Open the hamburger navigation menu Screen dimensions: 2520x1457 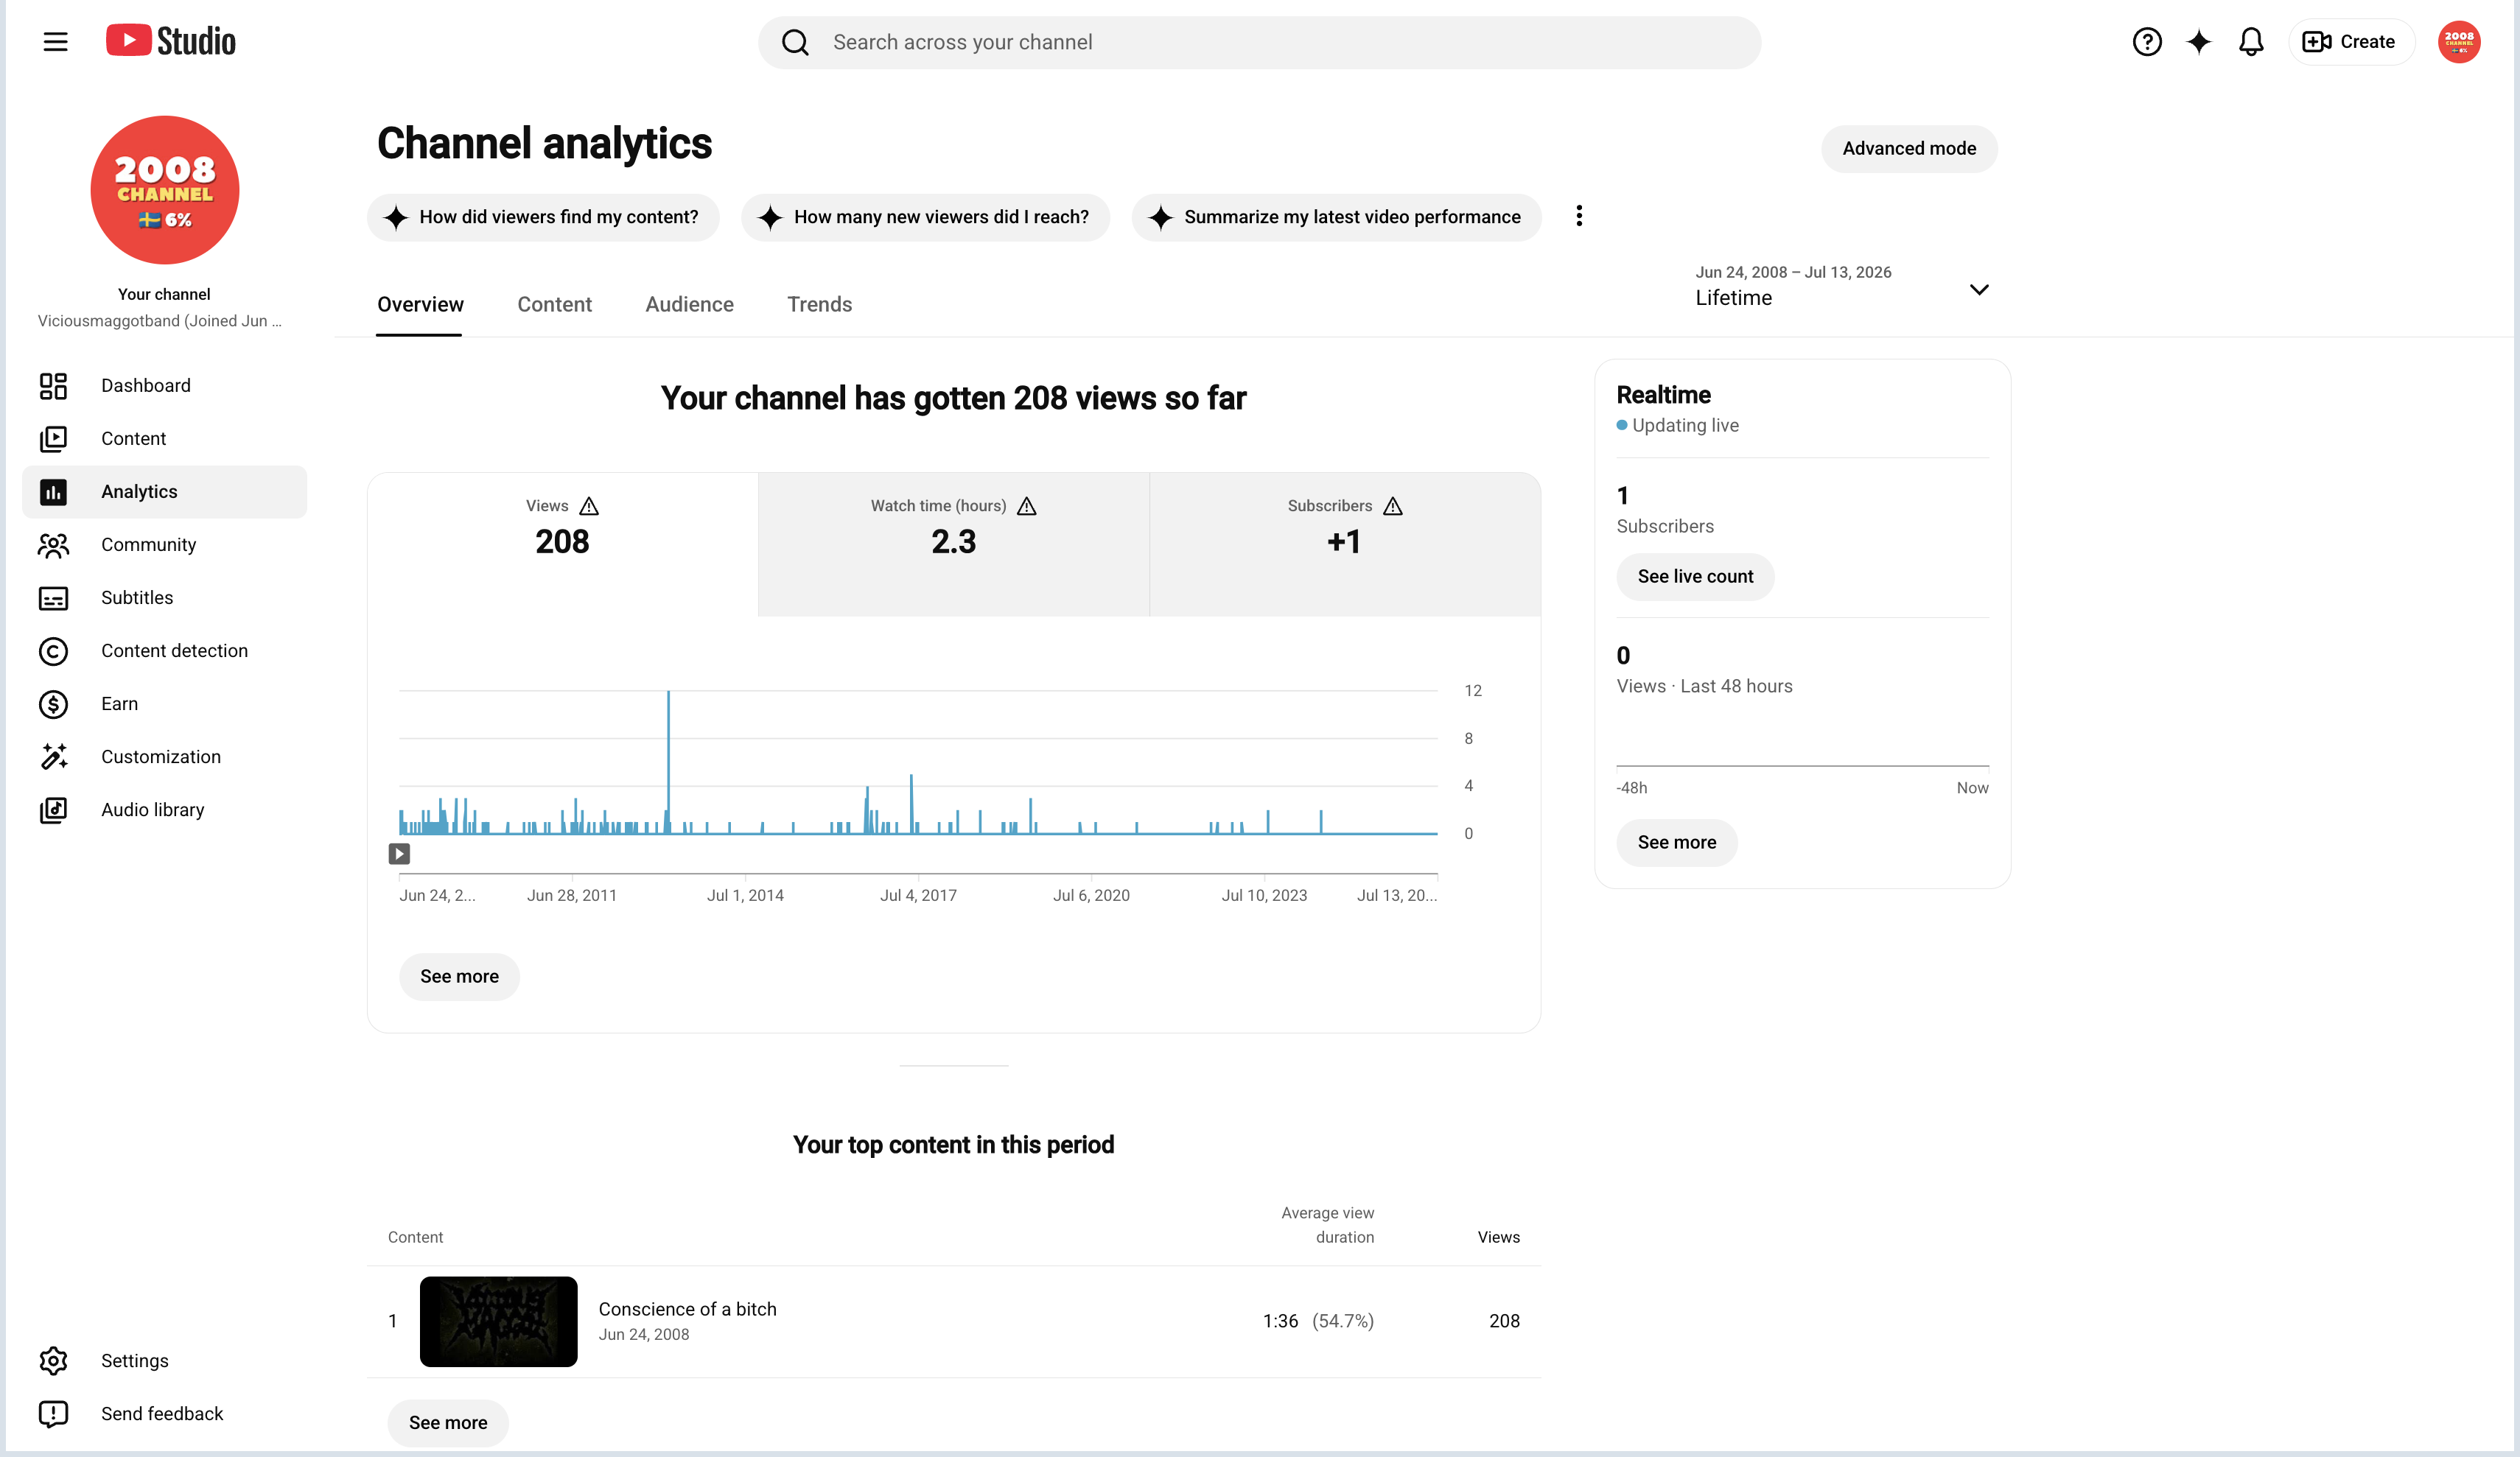(x=55, y=42)
